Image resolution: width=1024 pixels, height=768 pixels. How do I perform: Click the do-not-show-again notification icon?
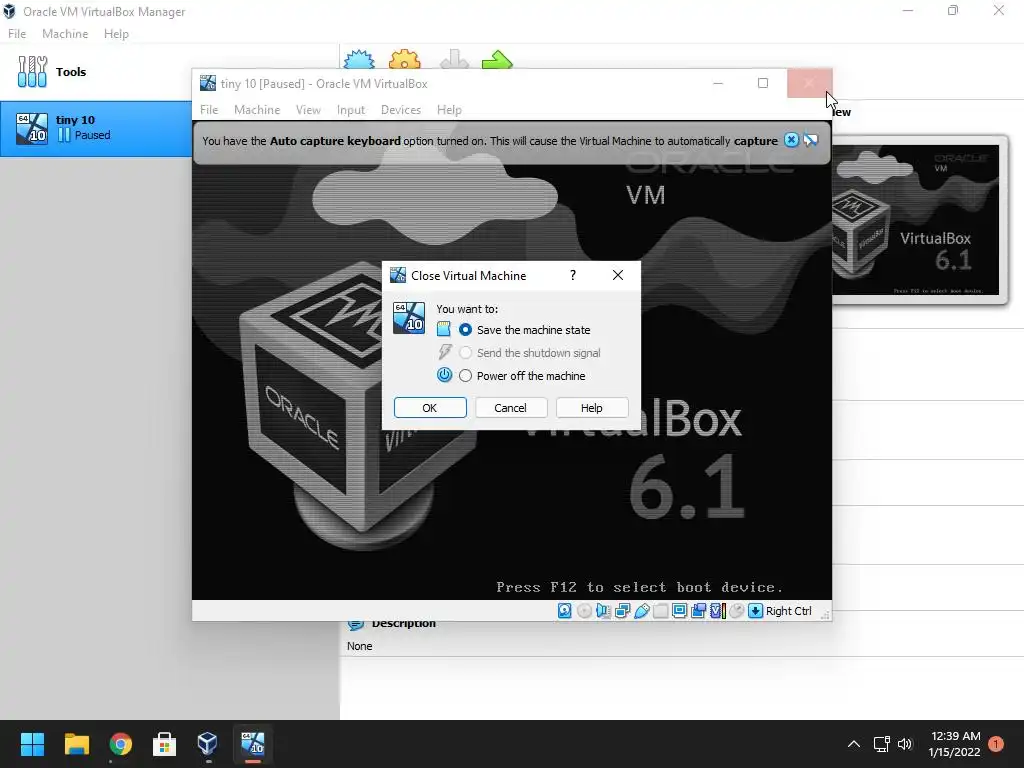[x=810, y=140]
